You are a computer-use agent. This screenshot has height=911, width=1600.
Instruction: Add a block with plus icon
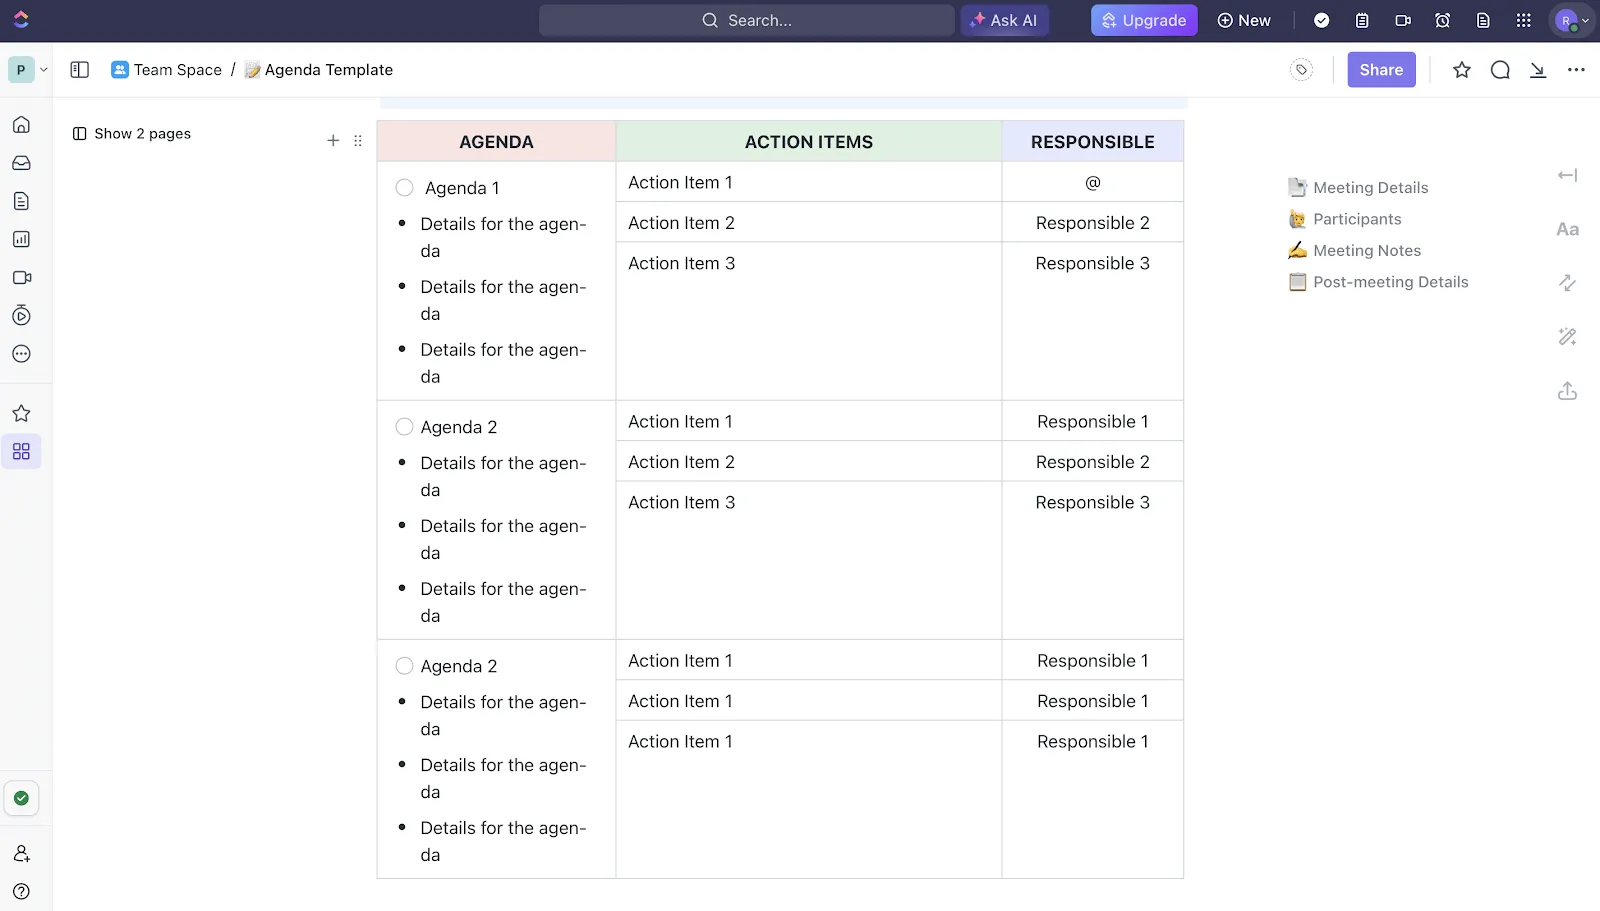[x=333, y=141]
